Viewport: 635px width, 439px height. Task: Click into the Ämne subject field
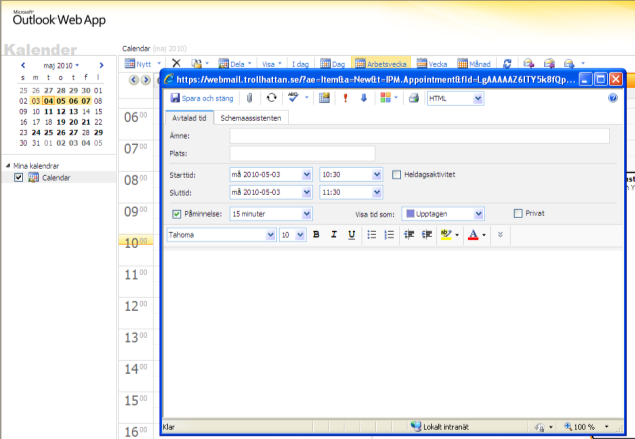click(x=420, y=136)
